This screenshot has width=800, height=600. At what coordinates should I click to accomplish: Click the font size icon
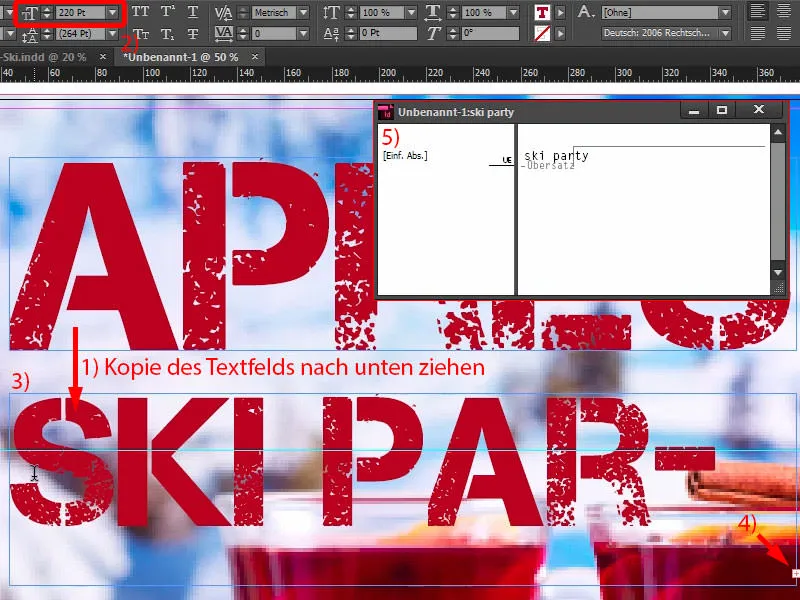pos(29,13)
